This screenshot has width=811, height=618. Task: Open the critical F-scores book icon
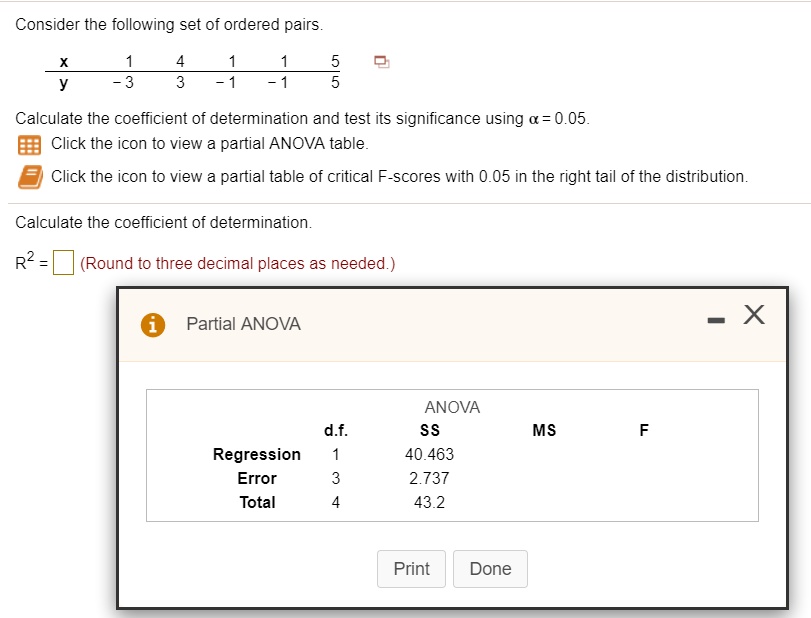(x=28, y=177)
